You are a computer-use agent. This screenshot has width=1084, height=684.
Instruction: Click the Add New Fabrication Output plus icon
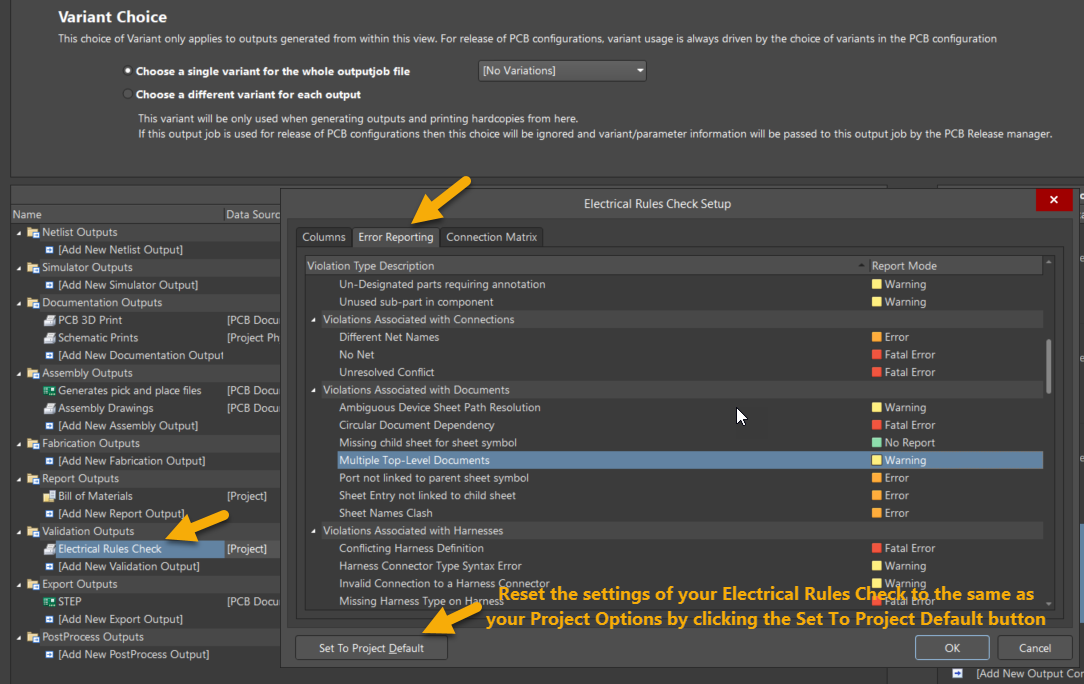click(x=49, y=461)
